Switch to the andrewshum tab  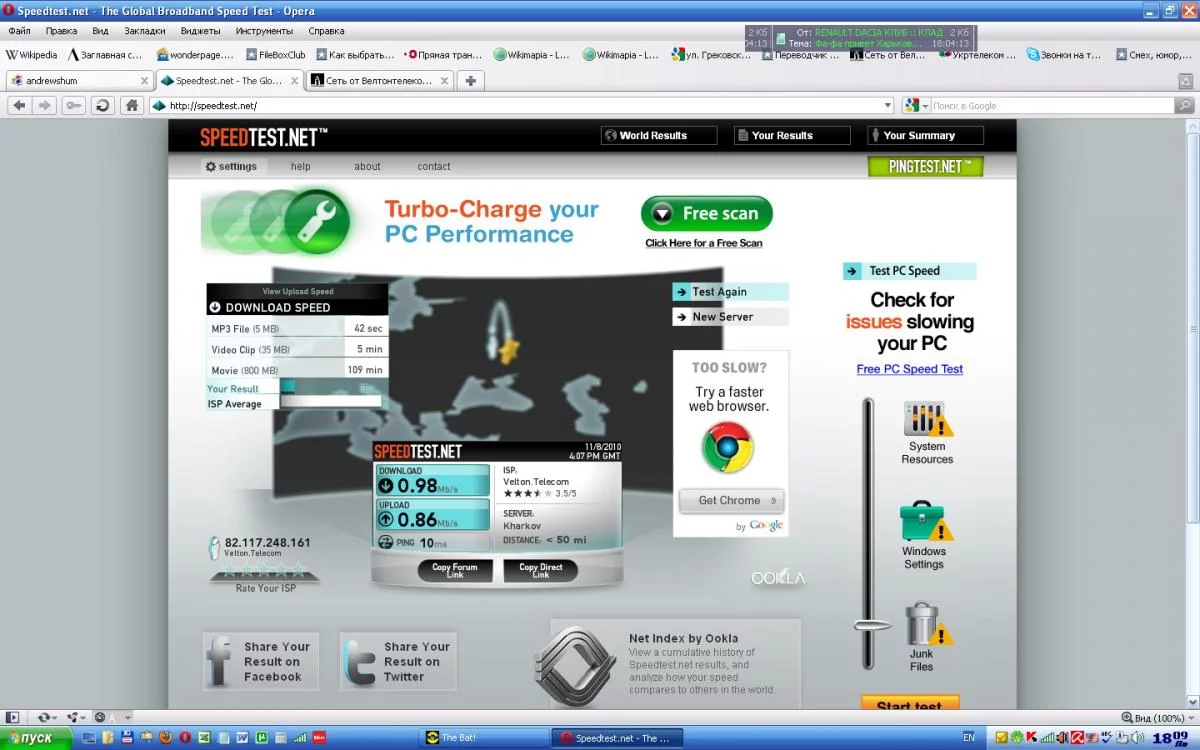point(79,81)
